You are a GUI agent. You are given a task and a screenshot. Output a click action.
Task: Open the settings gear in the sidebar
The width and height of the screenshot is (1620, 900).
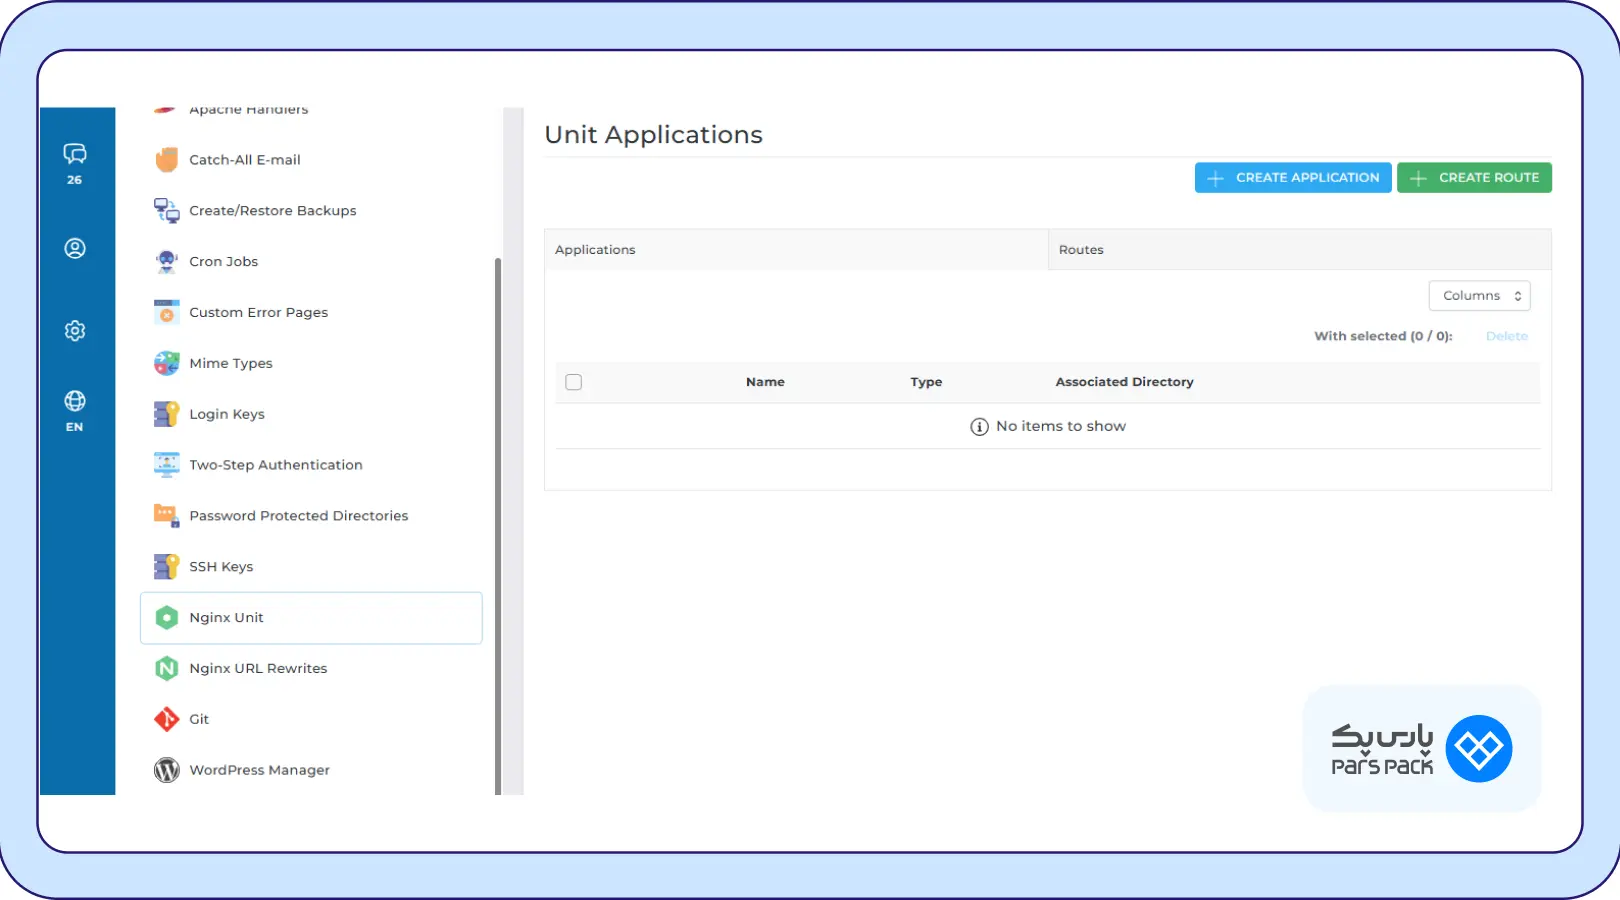(74, 330)
